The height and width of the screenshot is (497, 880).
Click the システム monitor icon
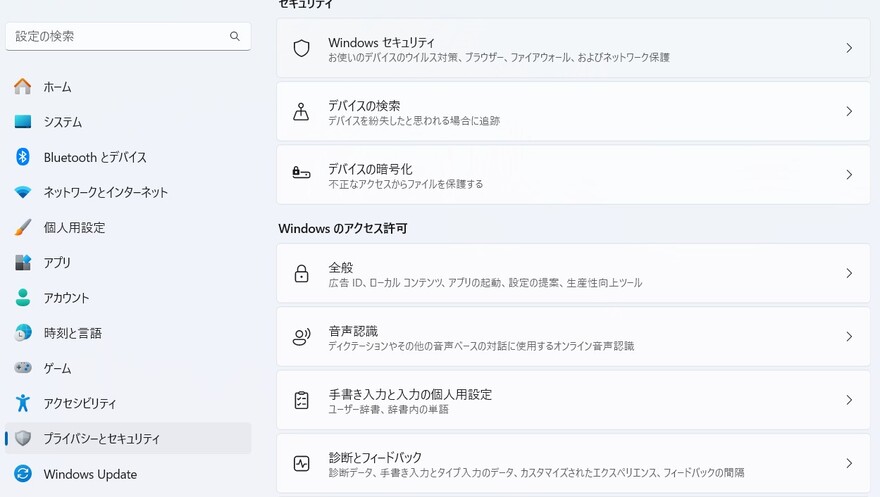click(22, 122)
